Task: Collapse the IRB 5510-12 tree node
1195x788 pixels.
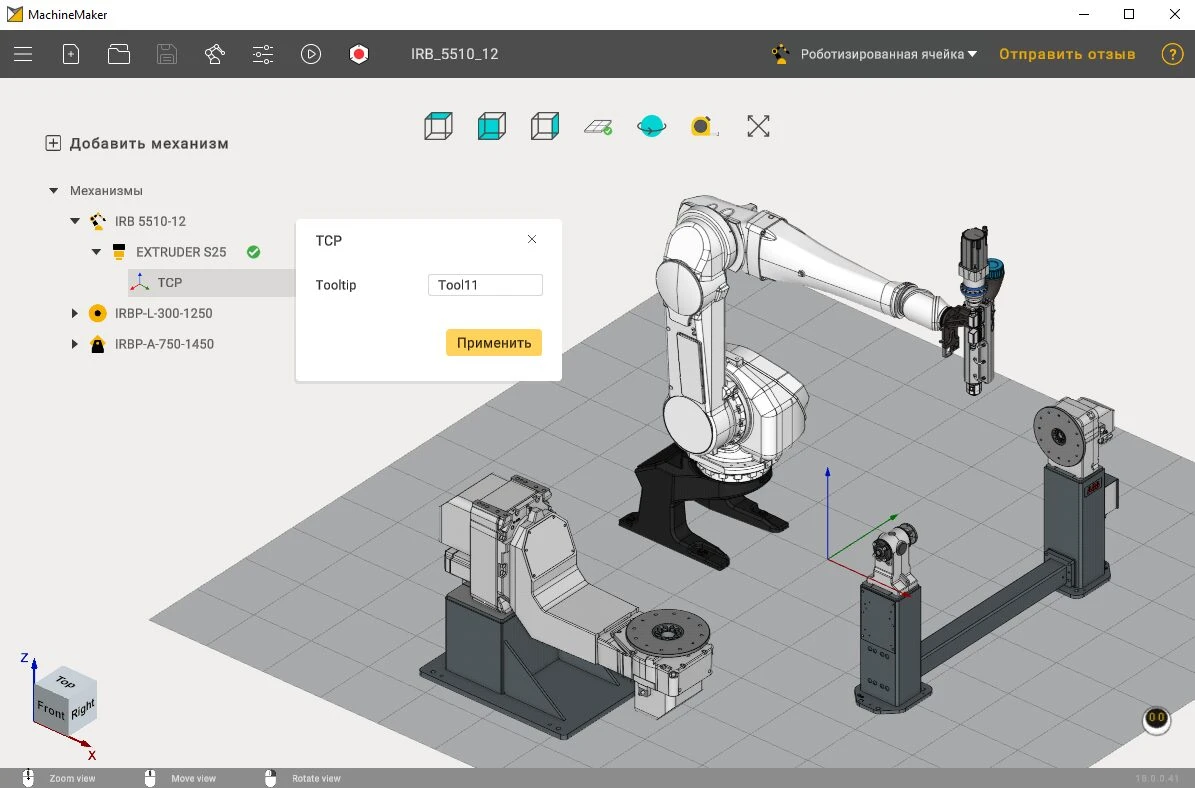Action: point(75,221)
